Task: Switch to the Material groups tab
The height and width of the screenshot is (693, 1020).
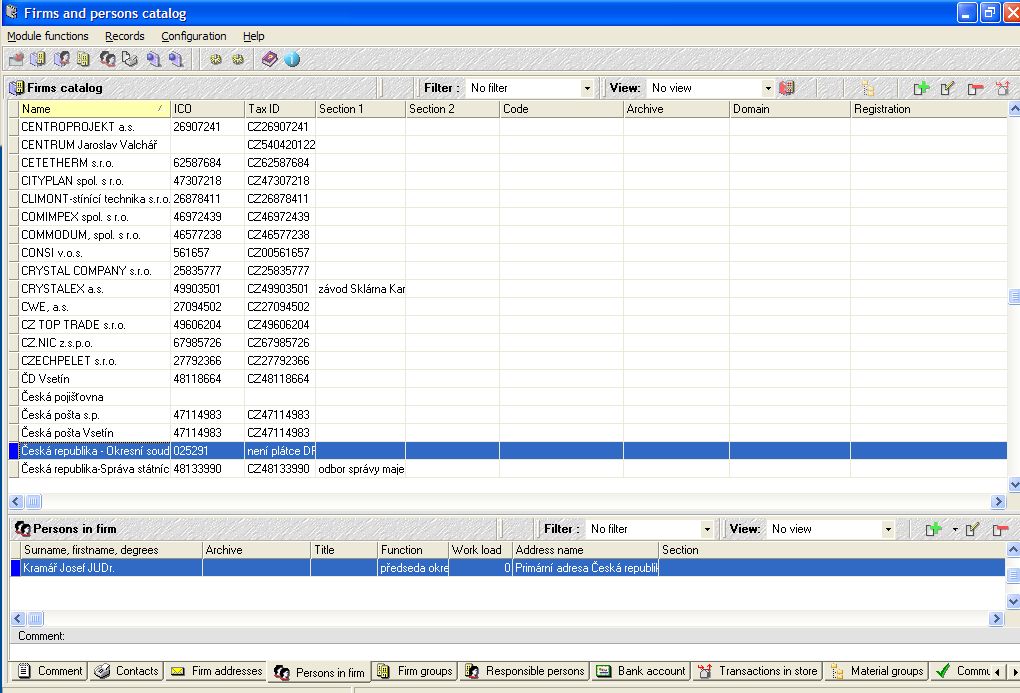Action: click(x=877, y=671)
